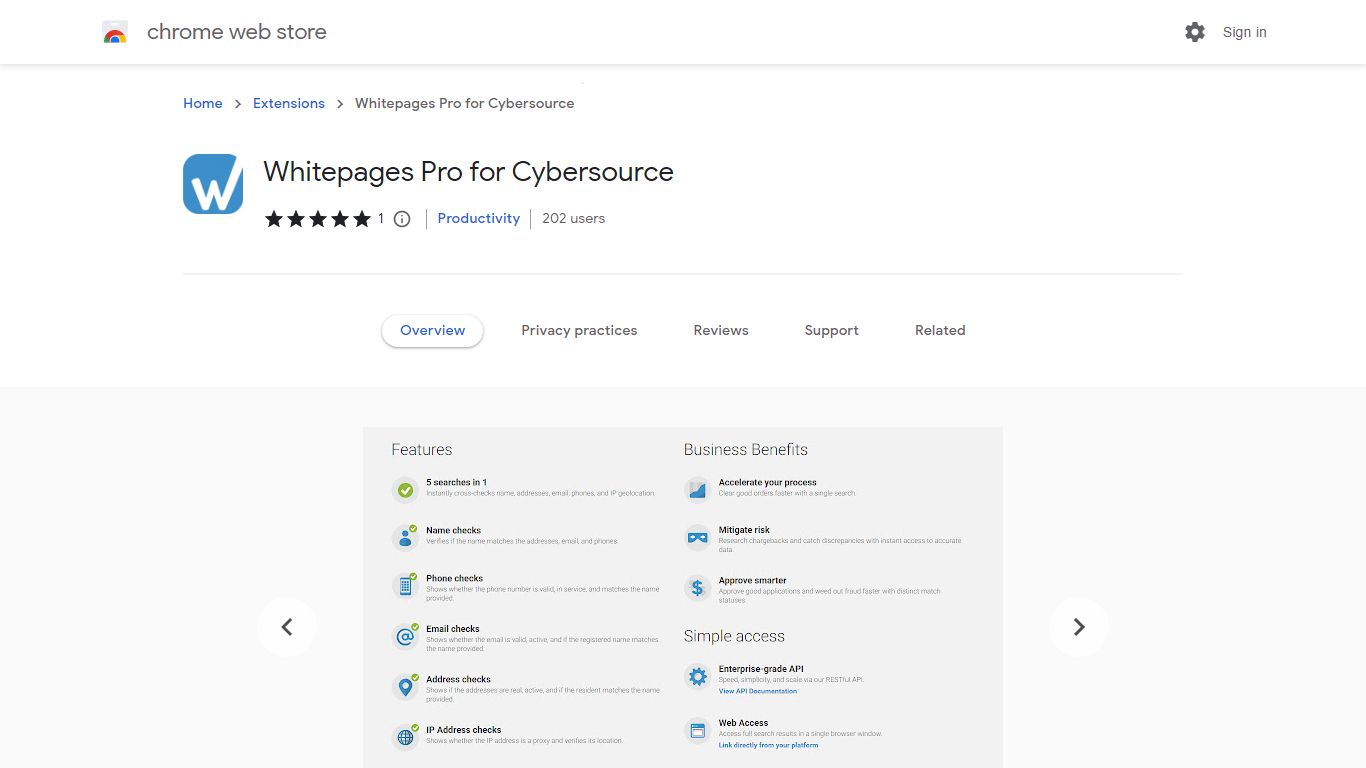
Task: Click the 'Features' heading in the screenshot
Action: [x=422, y=450]
